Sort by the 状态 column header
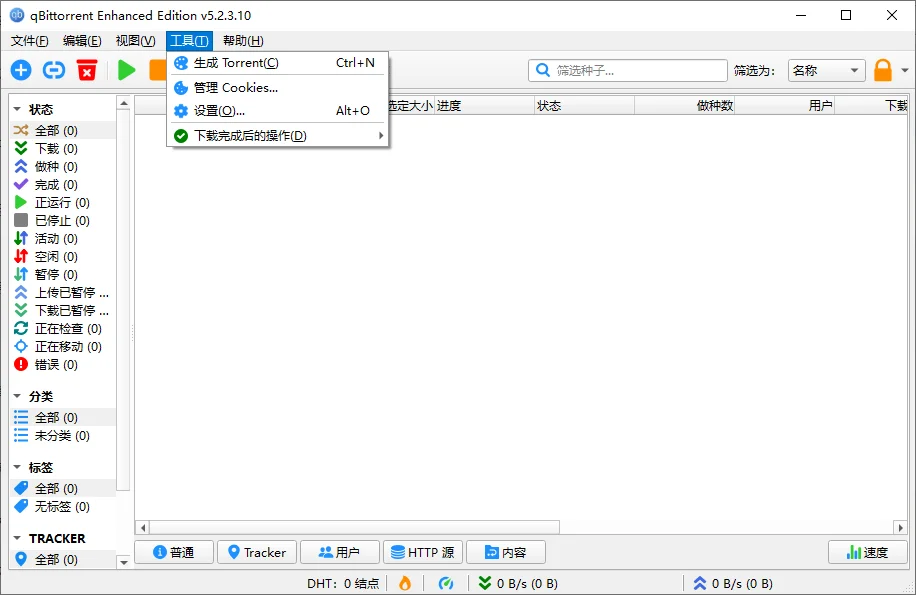 [x=584, y=106]
